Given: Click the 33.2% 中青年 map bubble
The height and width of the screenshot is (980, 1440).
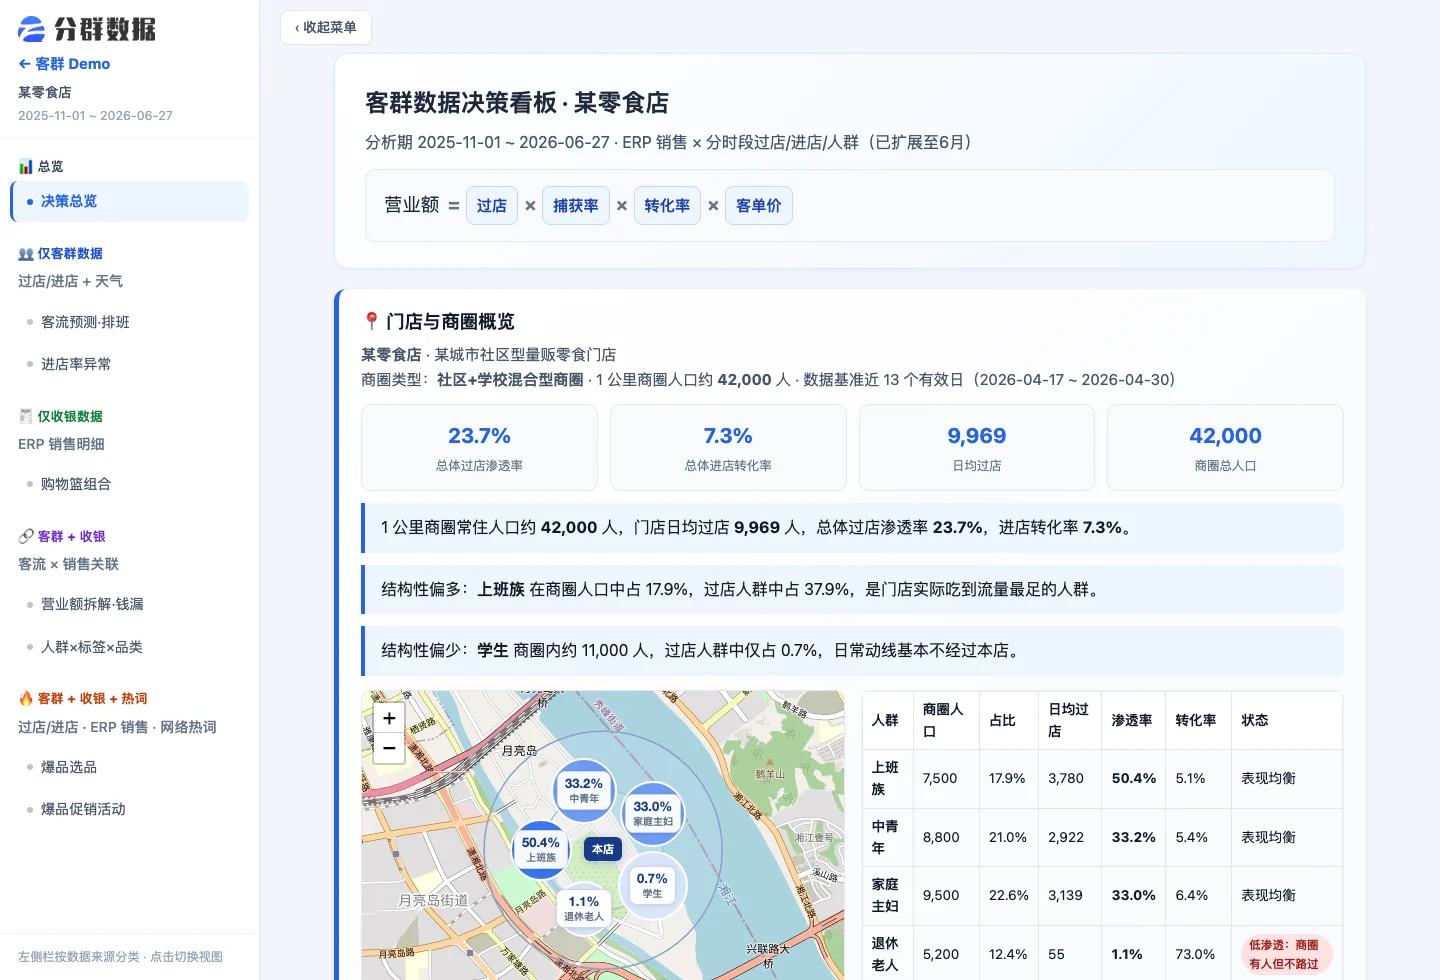Looking at the screenshot, I should point(584,790).
